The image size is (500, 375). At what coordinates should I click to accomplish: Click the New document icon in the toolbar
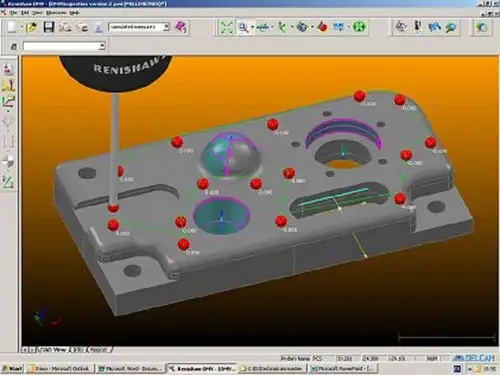click(x=12, y=27)
